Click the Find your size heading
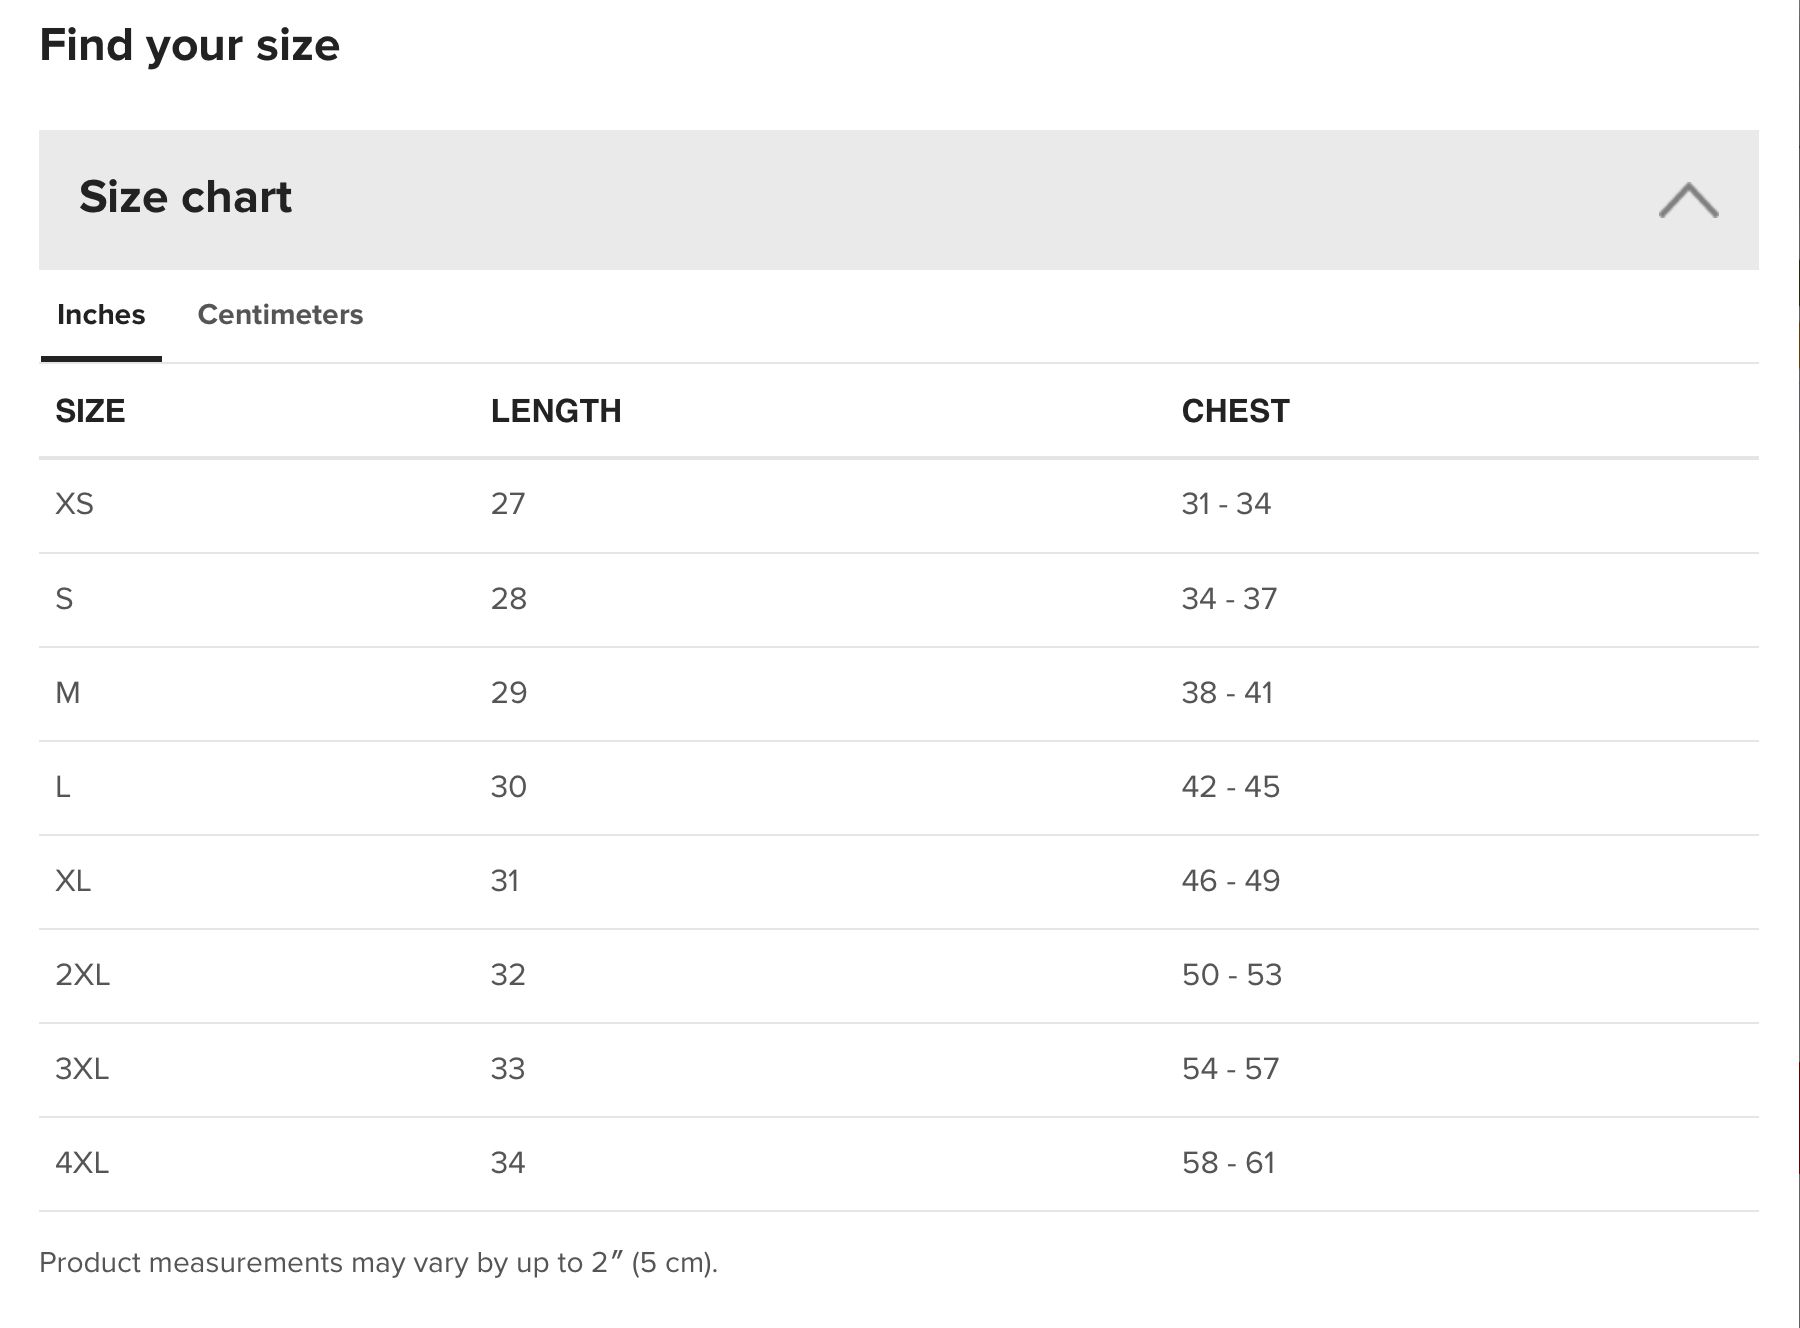1800x1328 pixels. tap(190, 46)
